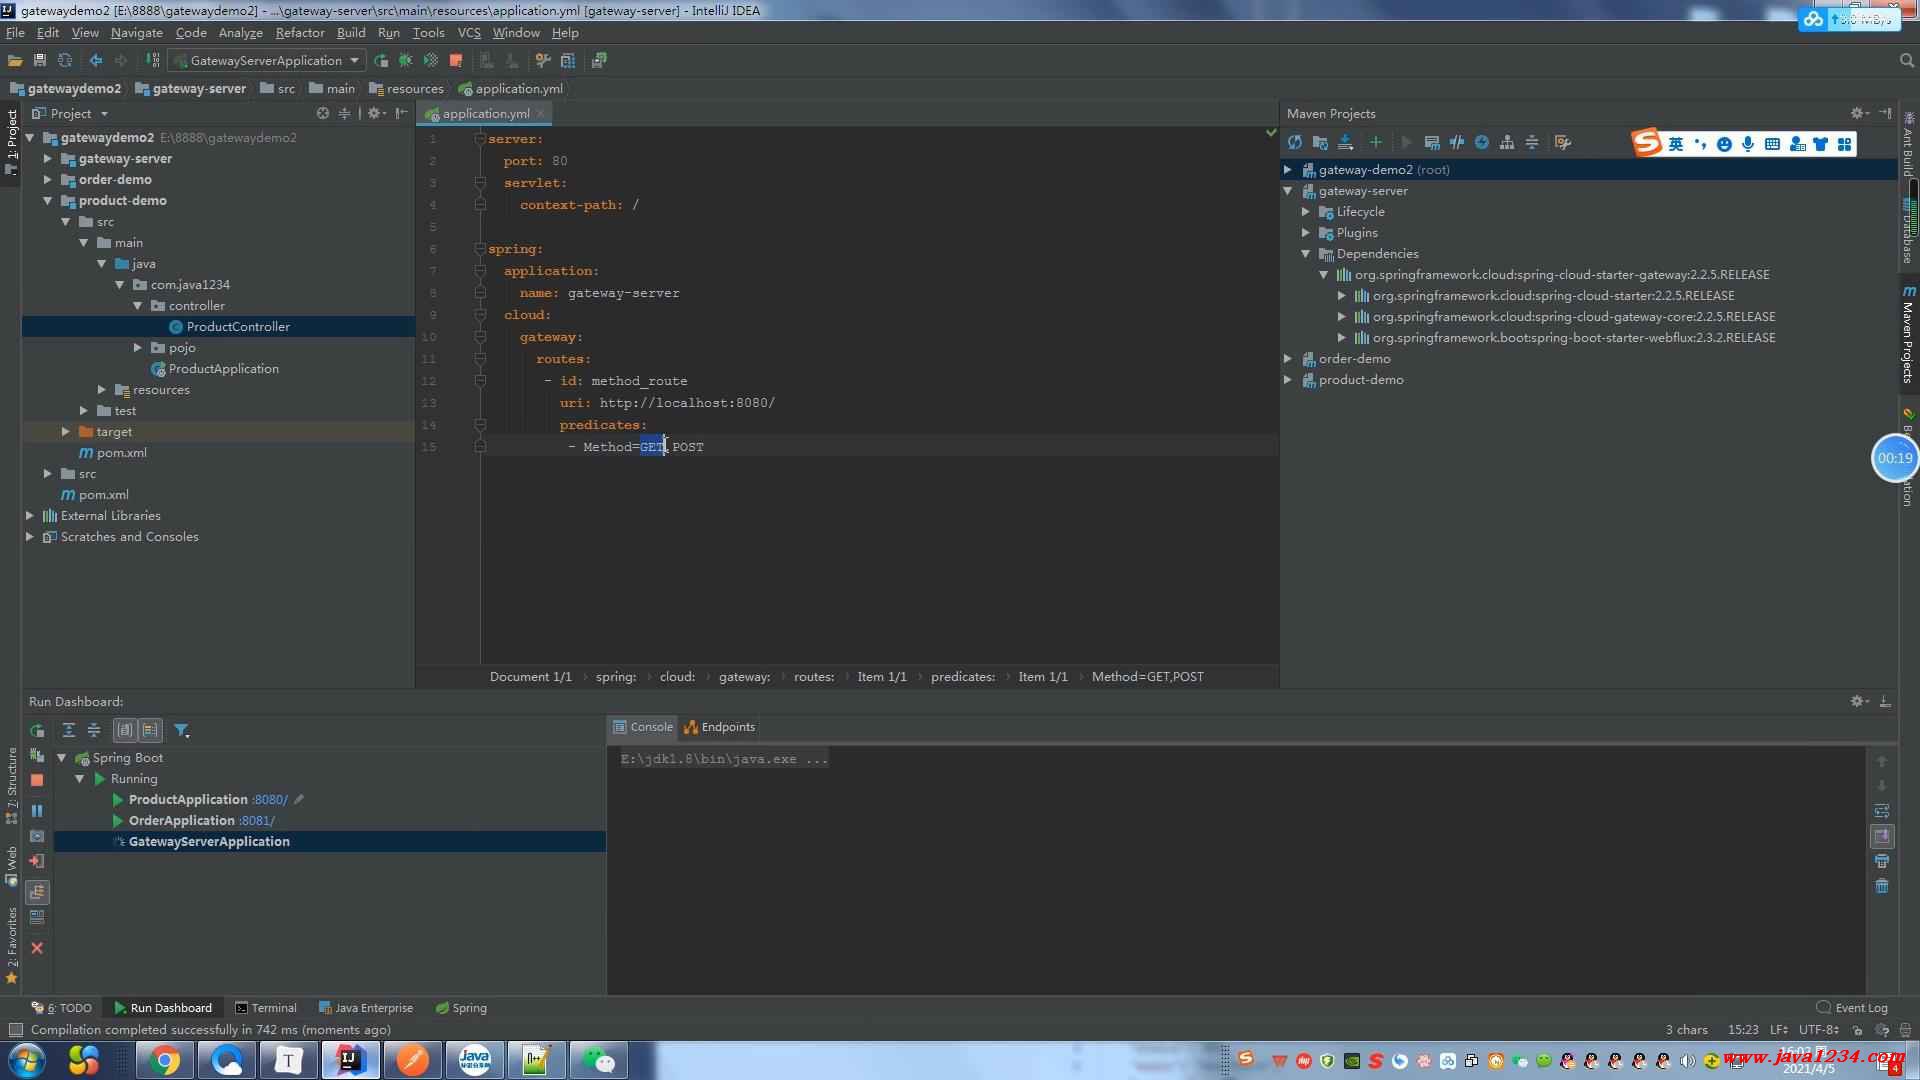Screen dimensions: 1920x1080
Task: Add a Maven project with plus icon
Action: coord(1375,143)
